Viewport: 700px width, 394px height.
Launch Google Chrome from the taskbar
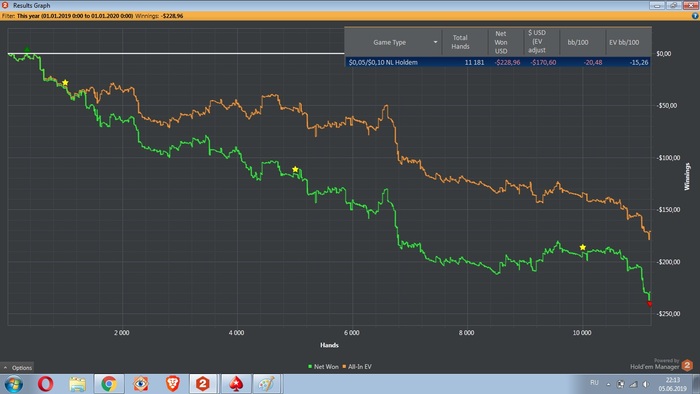pos(108,384)
